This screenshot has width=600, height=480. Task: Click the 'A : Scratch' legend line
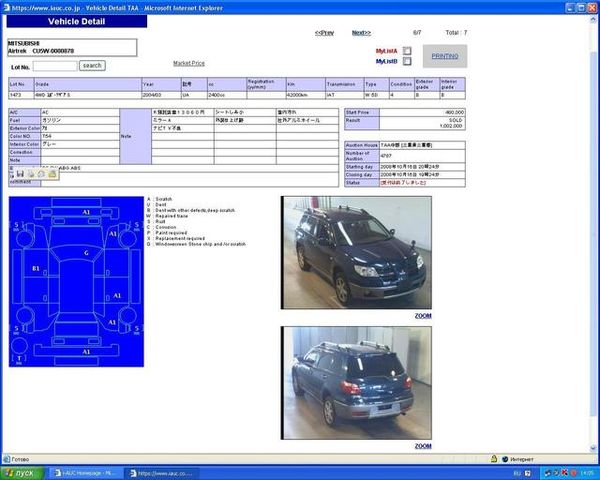160,199
